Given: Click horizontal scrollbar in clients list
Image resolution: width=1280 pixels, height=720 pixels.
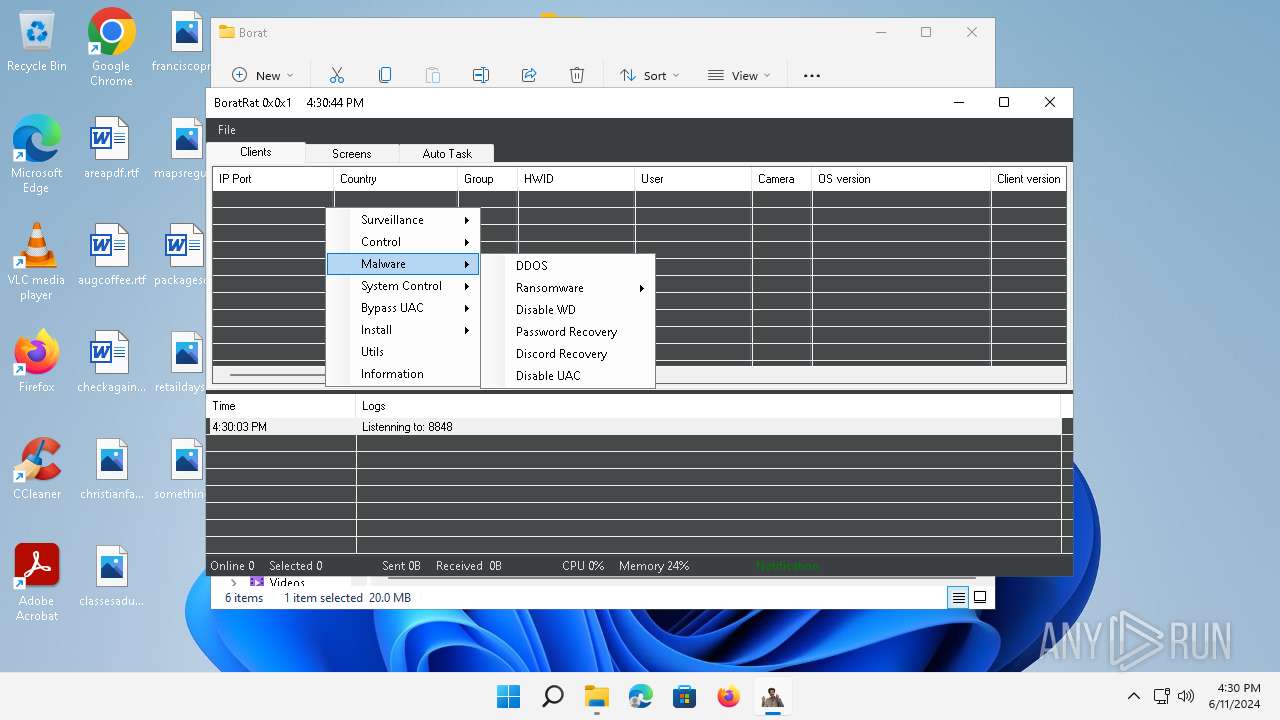Looking at the screenshot, I should (276, 375).
